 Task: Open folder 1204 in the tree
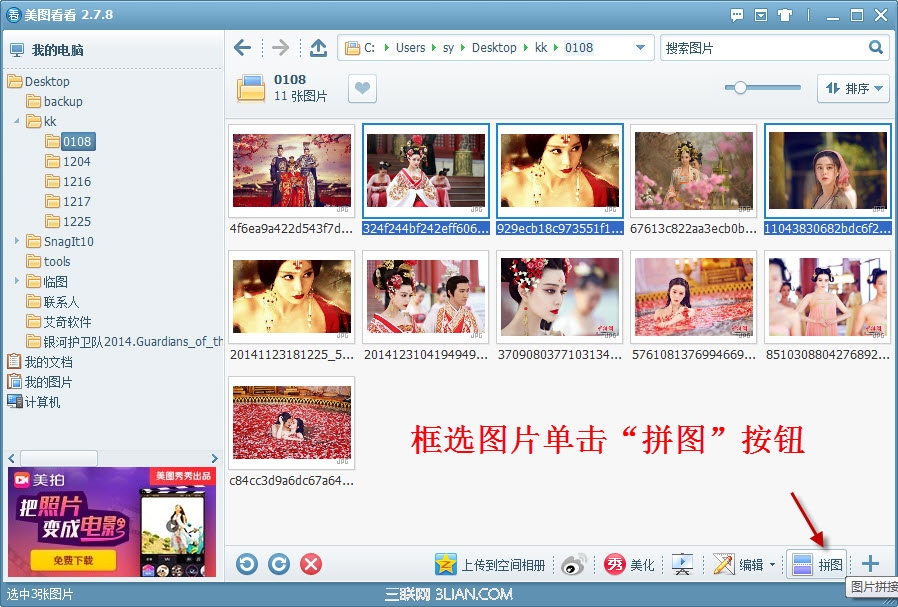[68, 161]
